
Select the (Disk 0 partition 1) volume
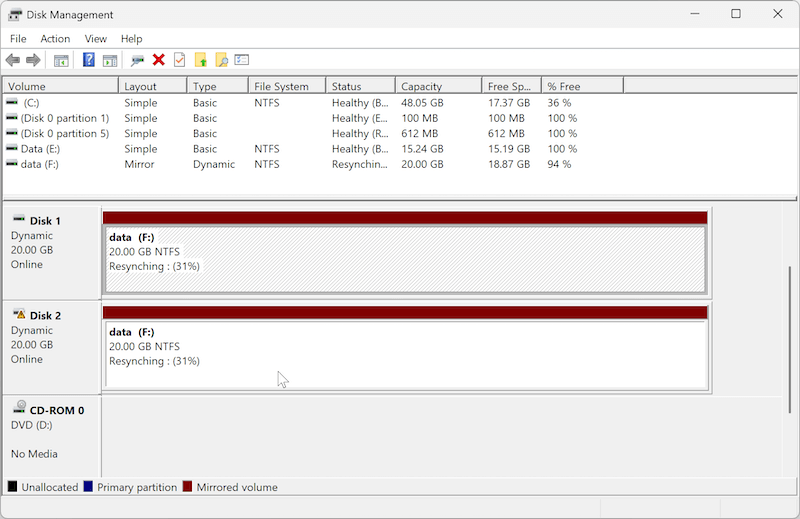(313, 118)
